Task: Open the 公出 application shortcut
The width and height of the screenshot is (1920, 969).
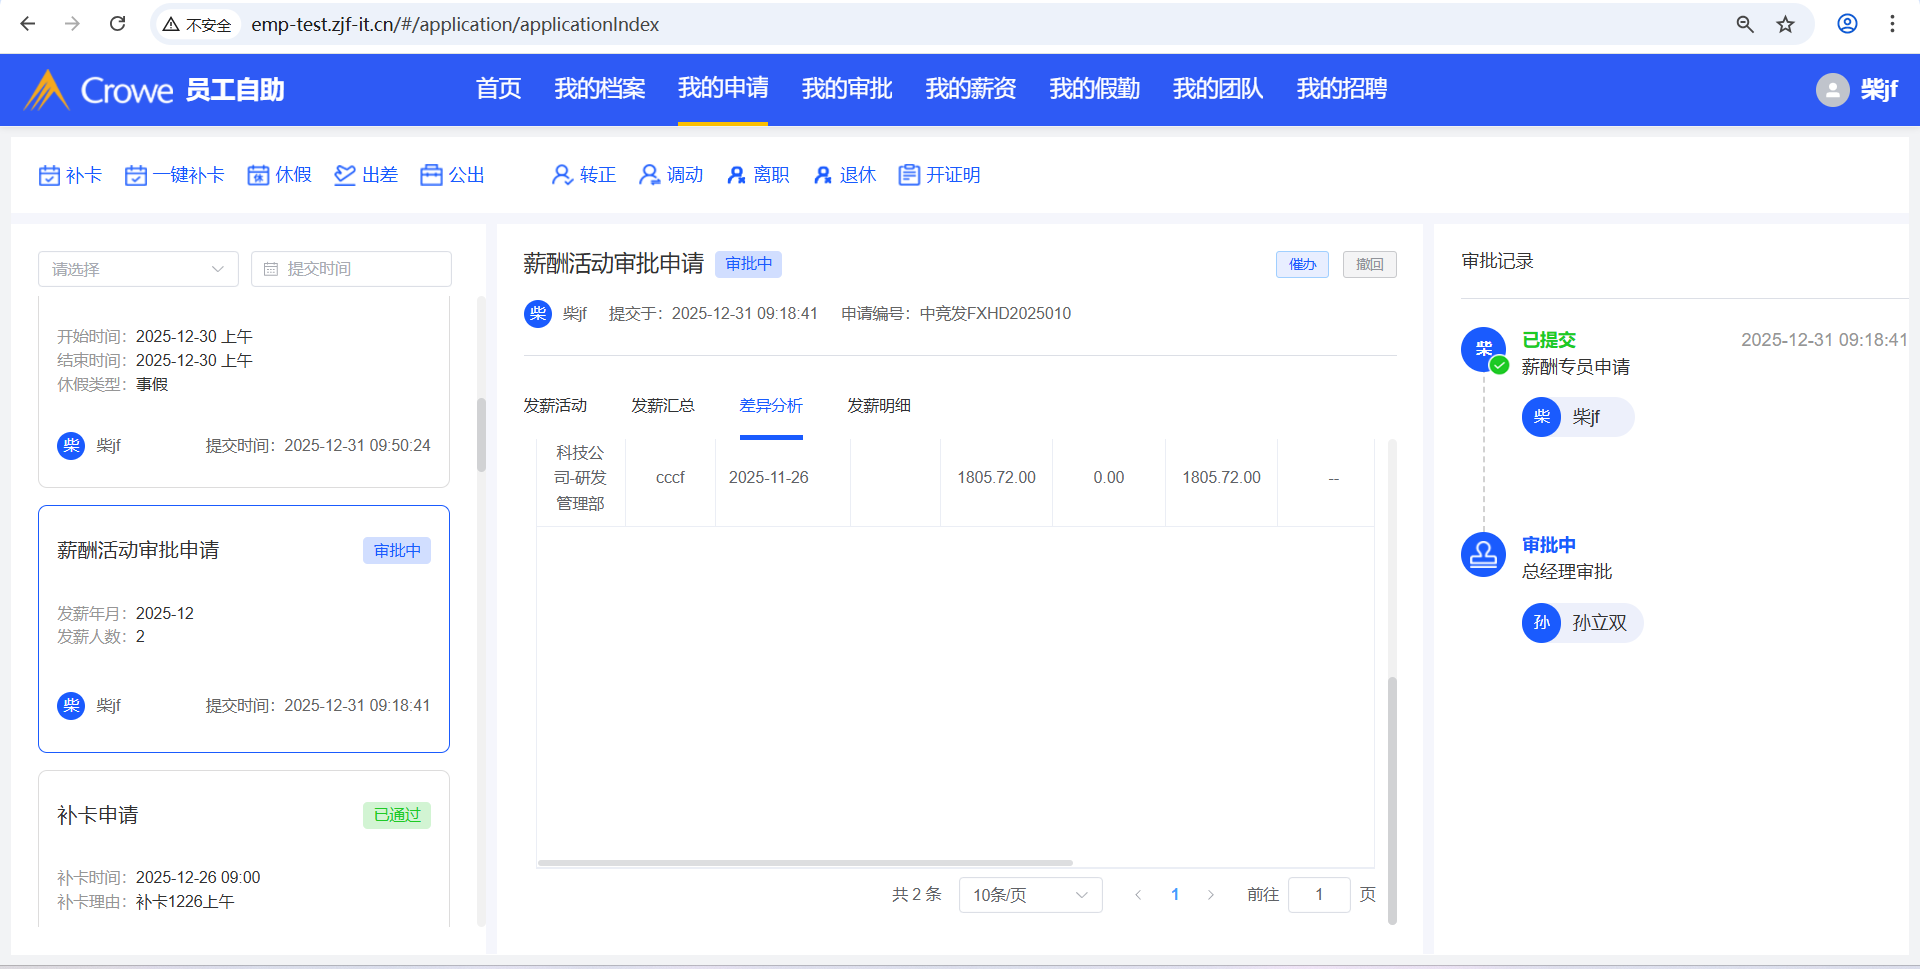Action: (453, 176)
